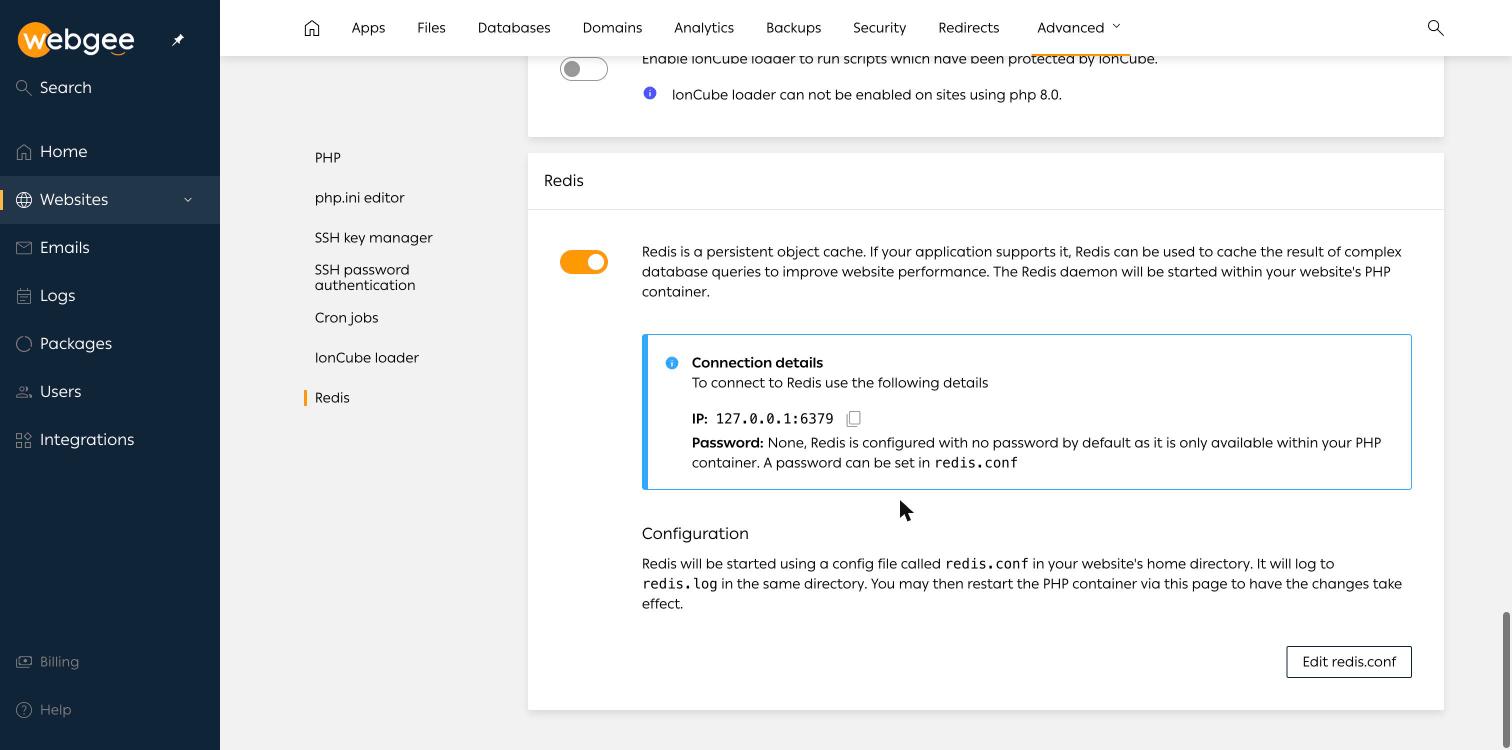Enable the IonCube loader toggle
Image resolution: width=1512 pixels, height=750 pixels.
point(584,69)
